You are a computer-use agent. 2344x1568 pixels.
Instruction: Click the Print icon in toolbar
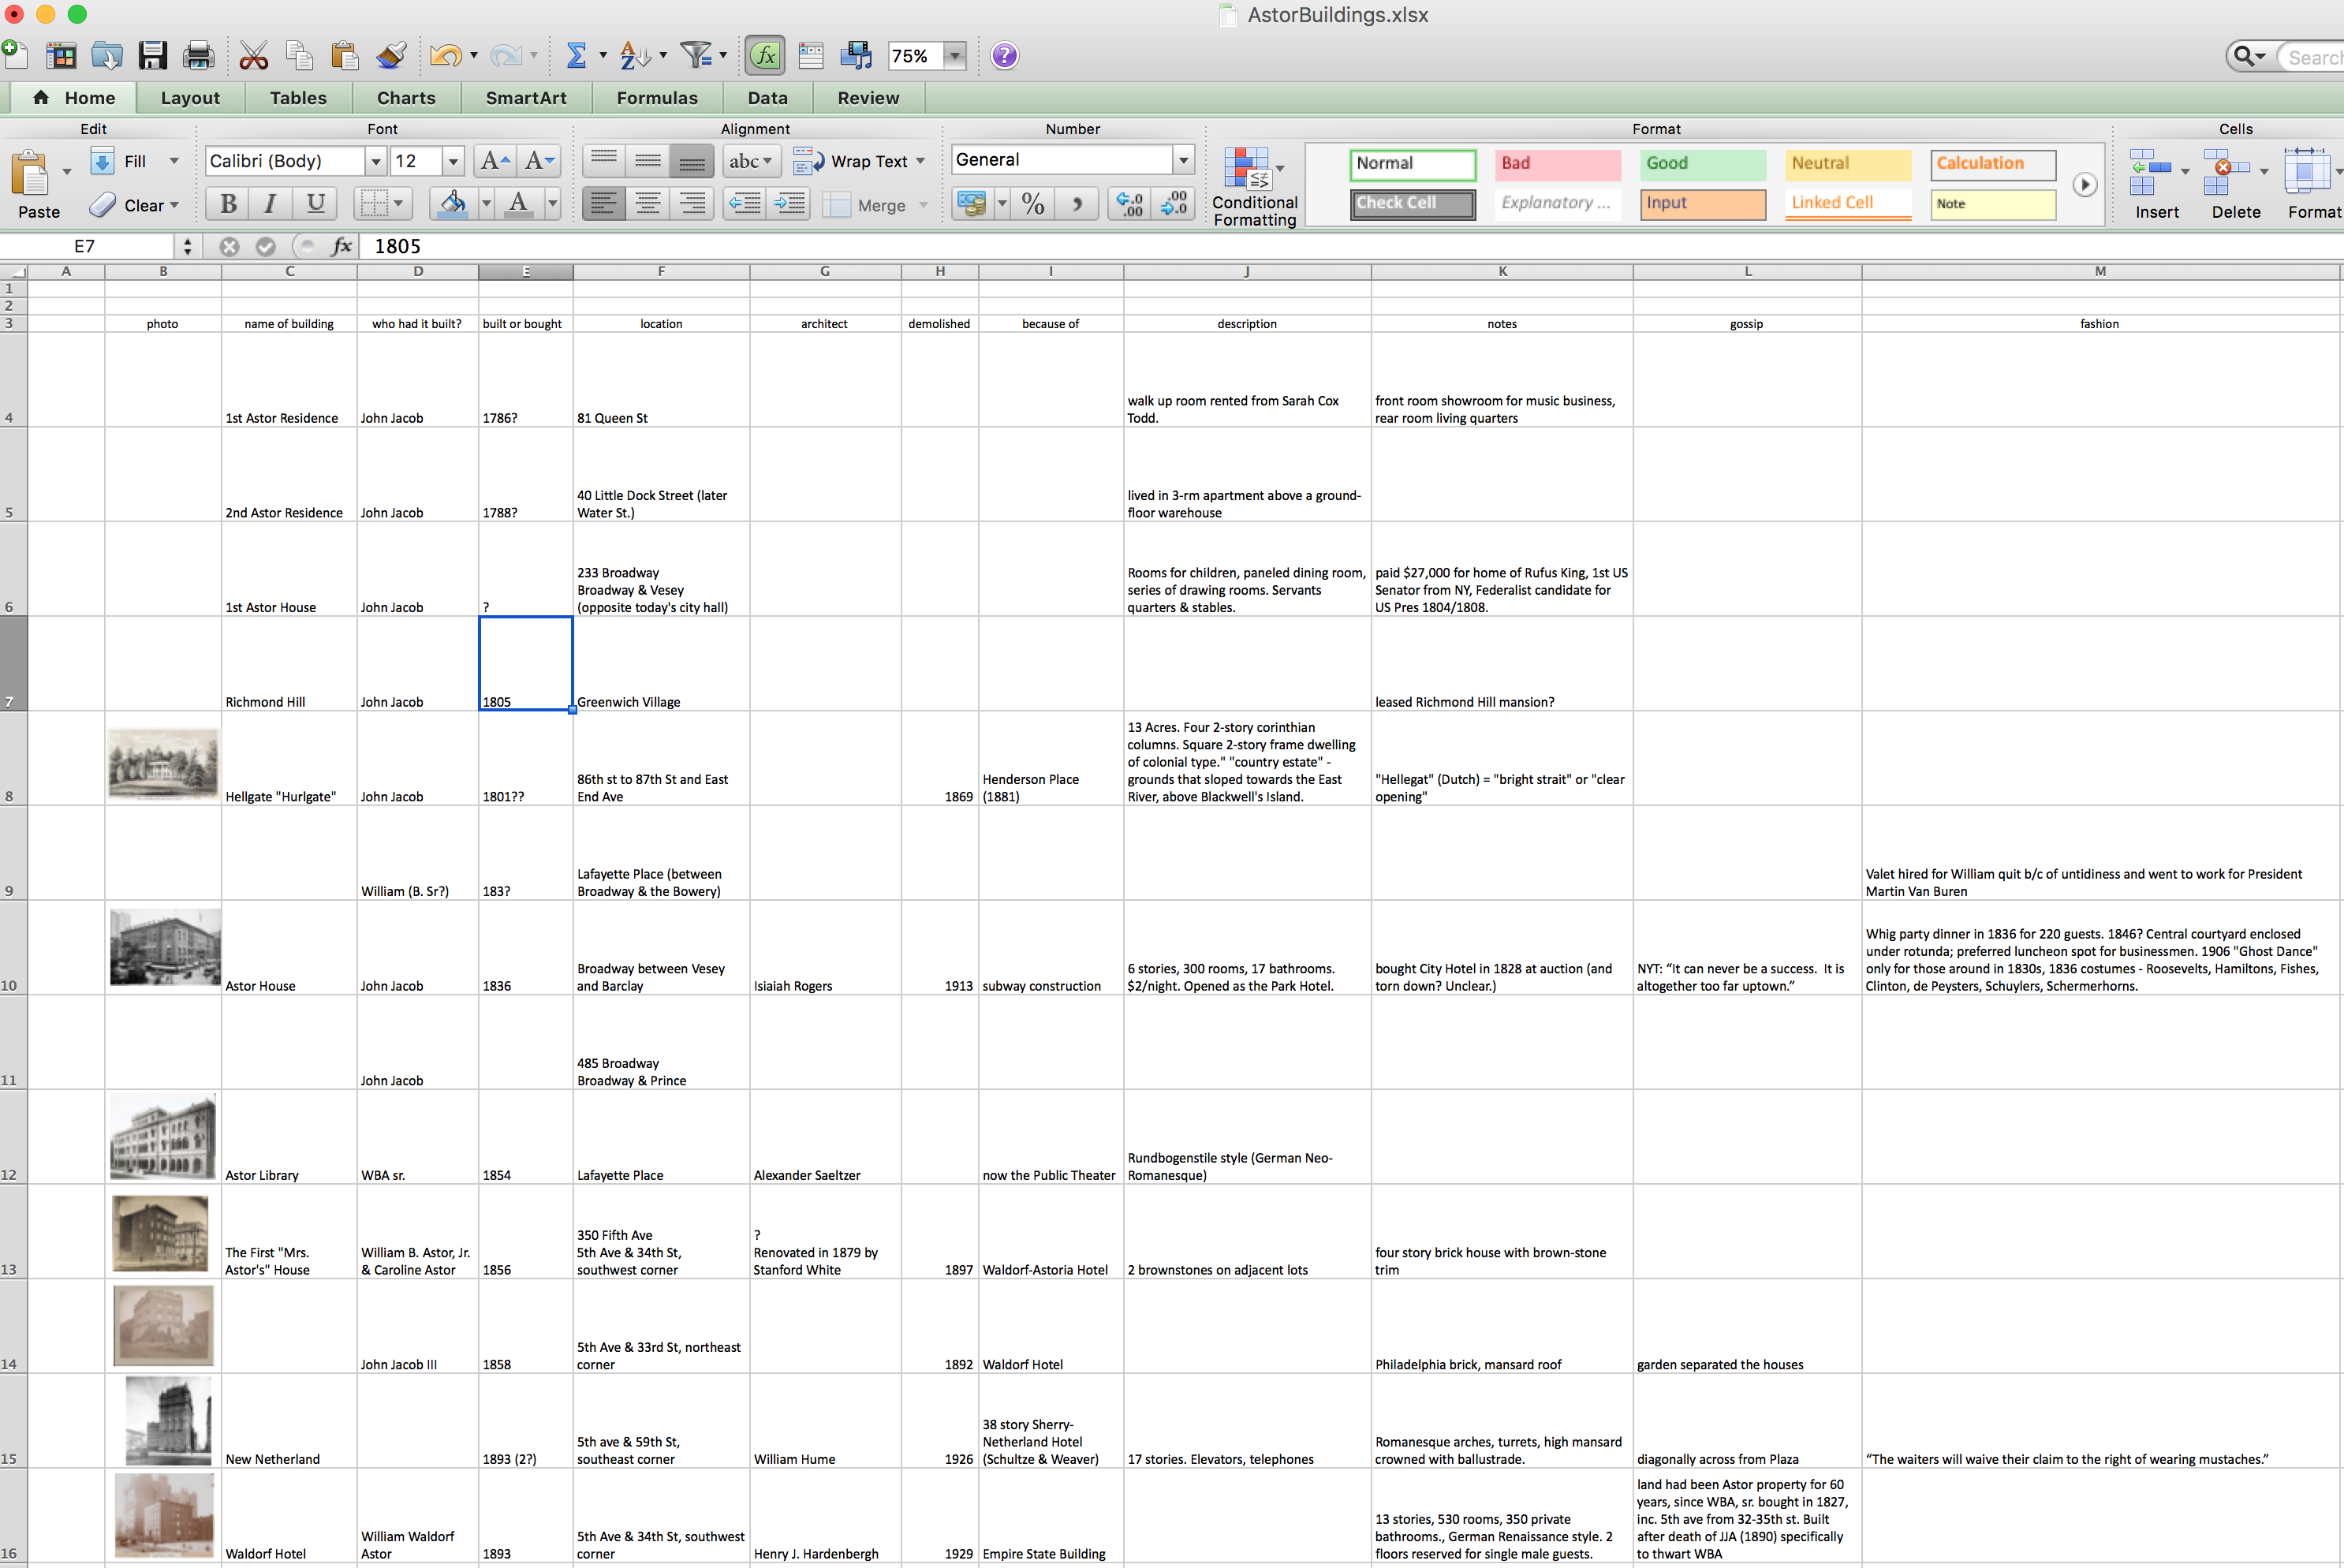point(198,56)
